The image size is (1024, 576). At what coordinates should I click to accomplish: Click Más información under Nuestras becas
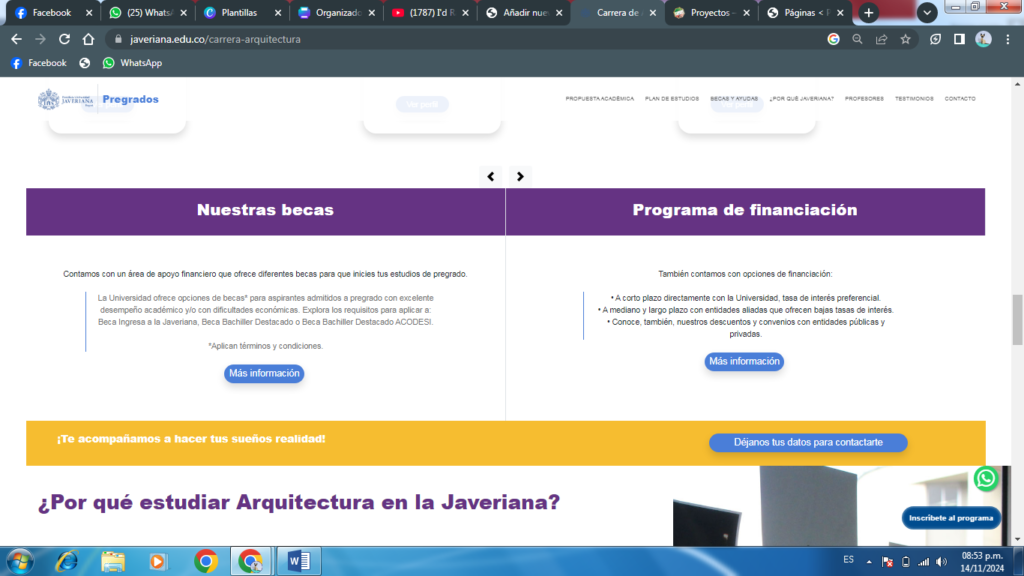263,373
